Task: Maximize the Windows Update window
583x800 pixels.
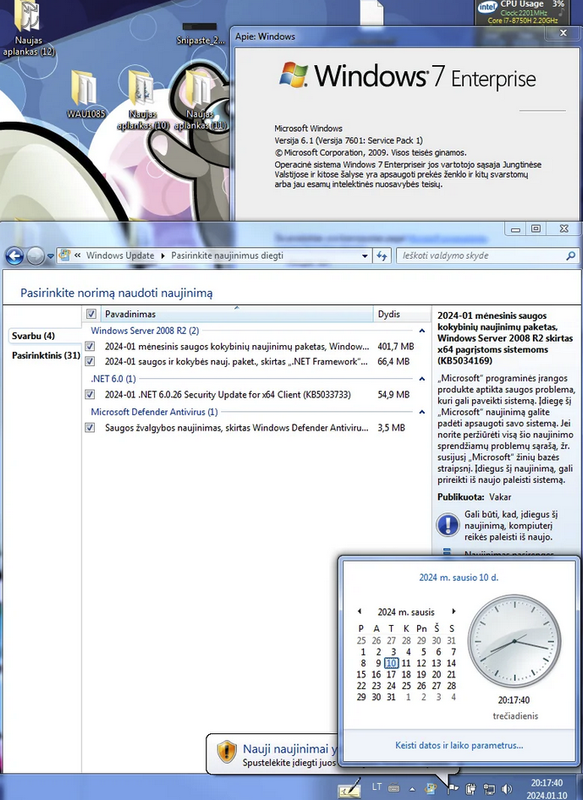Action: 536,229
